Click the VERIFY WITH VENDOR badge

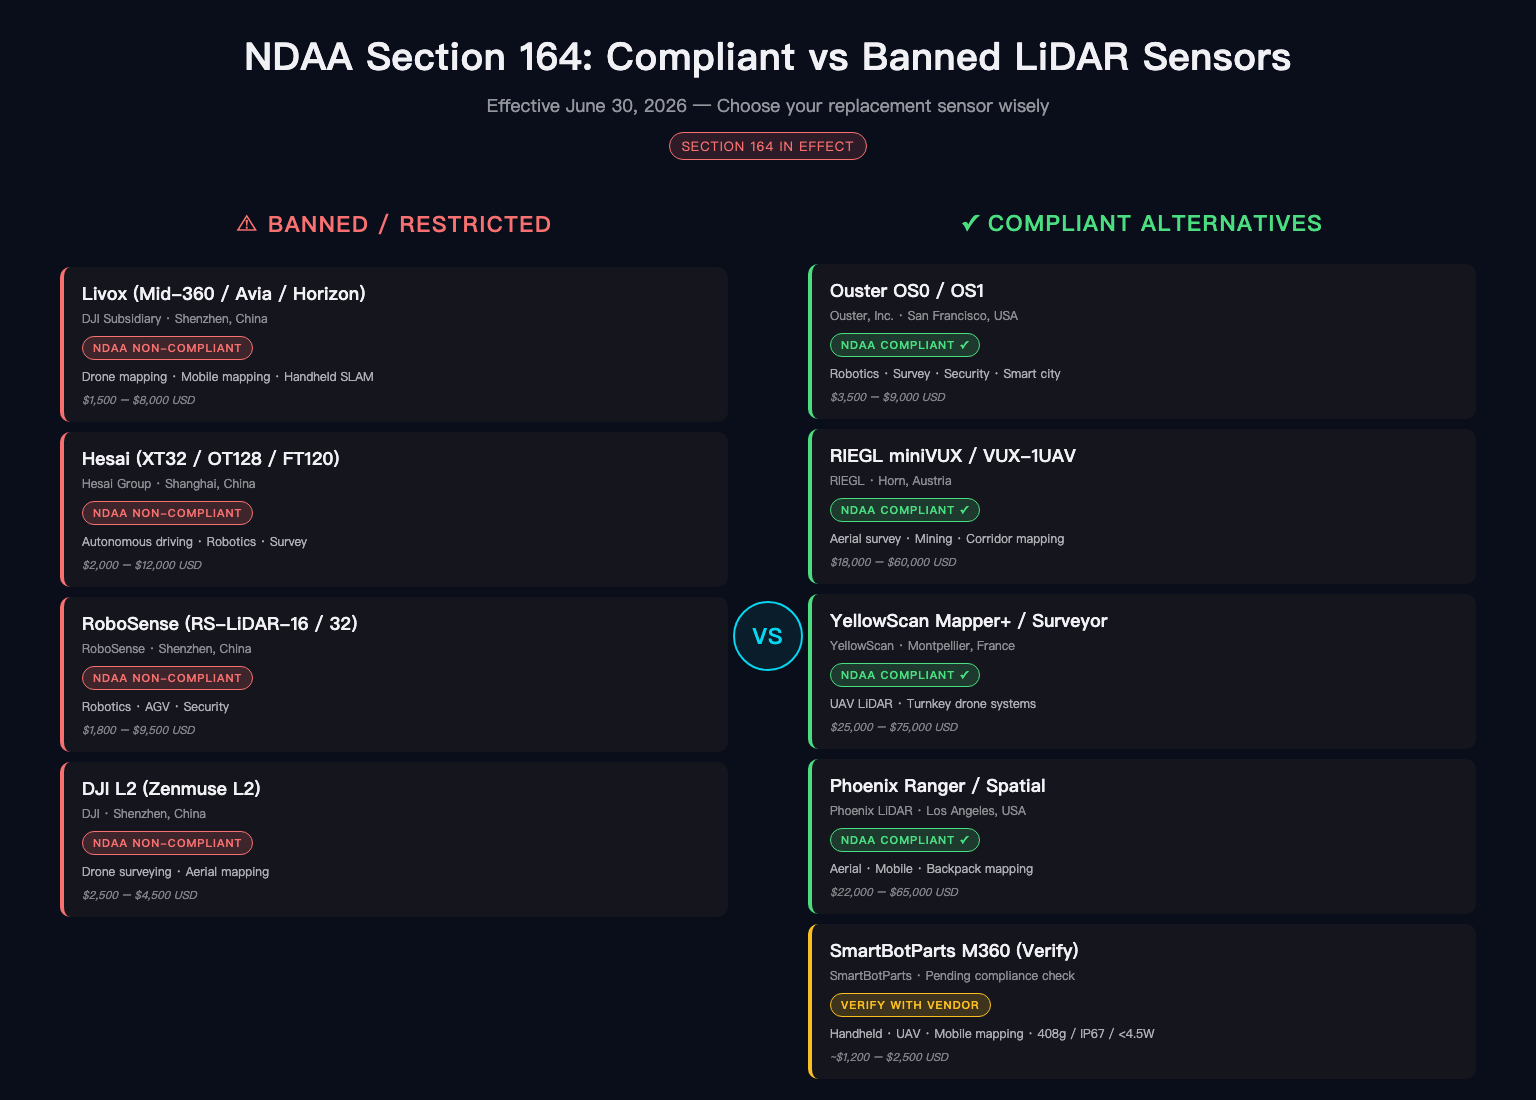click(x=910, y=1005)
